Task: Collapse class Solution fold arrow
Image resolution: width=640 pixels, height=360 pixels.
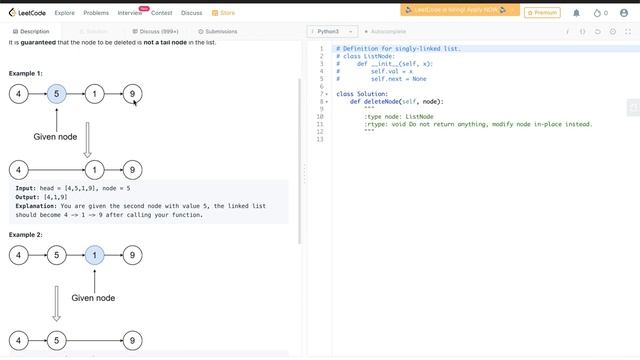Action: [327, 94]
